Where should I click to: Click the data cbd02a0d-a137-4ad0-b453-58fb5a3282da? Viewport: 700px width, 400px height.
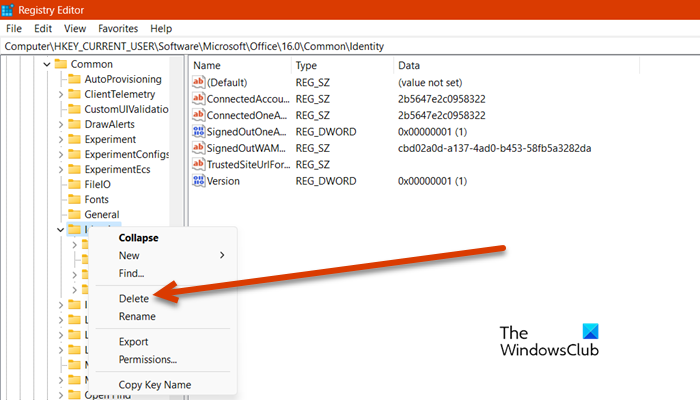point(494,148)
